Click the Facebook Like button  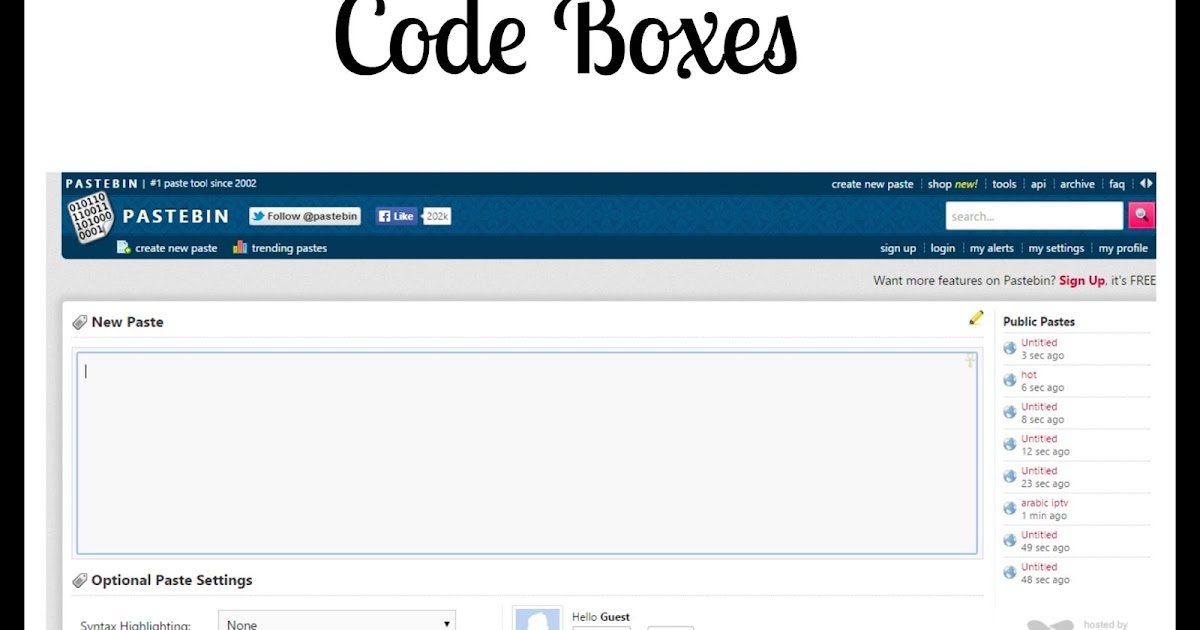396,216
